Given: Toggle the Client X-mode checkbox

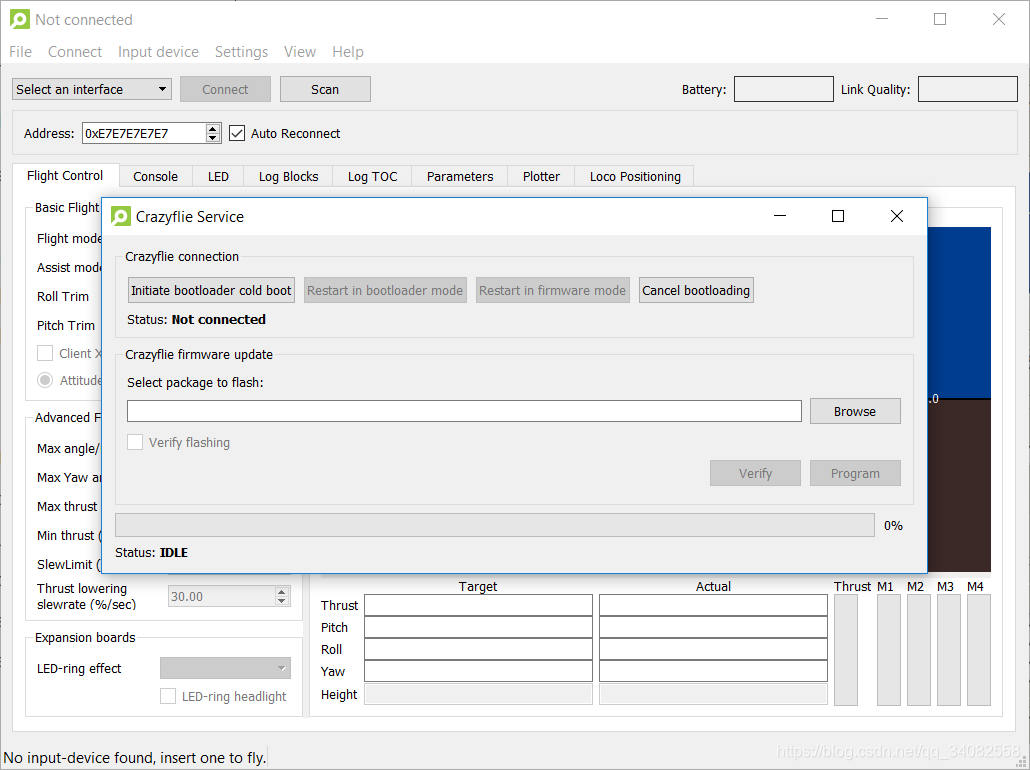Looking at the screenshot, I should pos(45,353).
